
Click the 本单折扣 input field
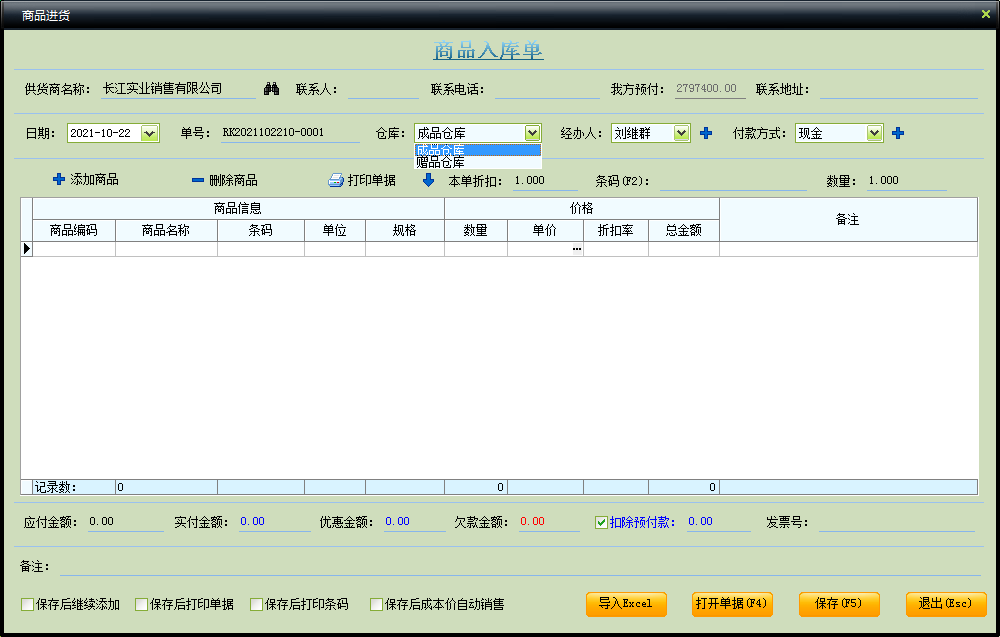[545, 181]
